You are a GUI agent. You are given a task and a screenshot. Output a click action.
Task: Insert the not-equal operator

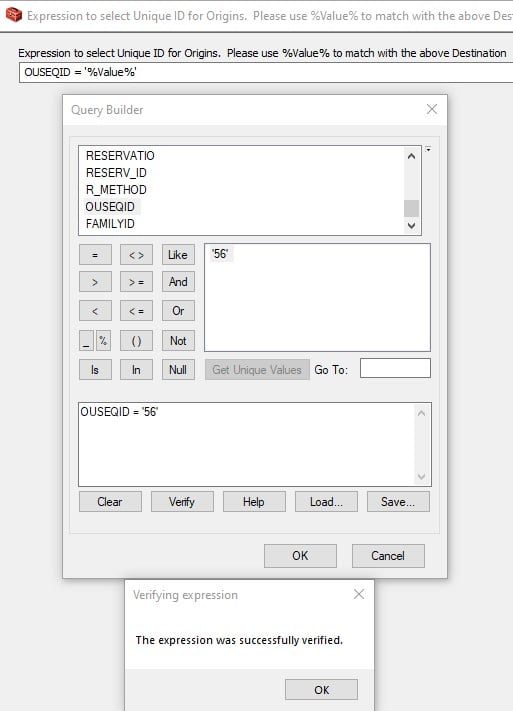point(136,255)
